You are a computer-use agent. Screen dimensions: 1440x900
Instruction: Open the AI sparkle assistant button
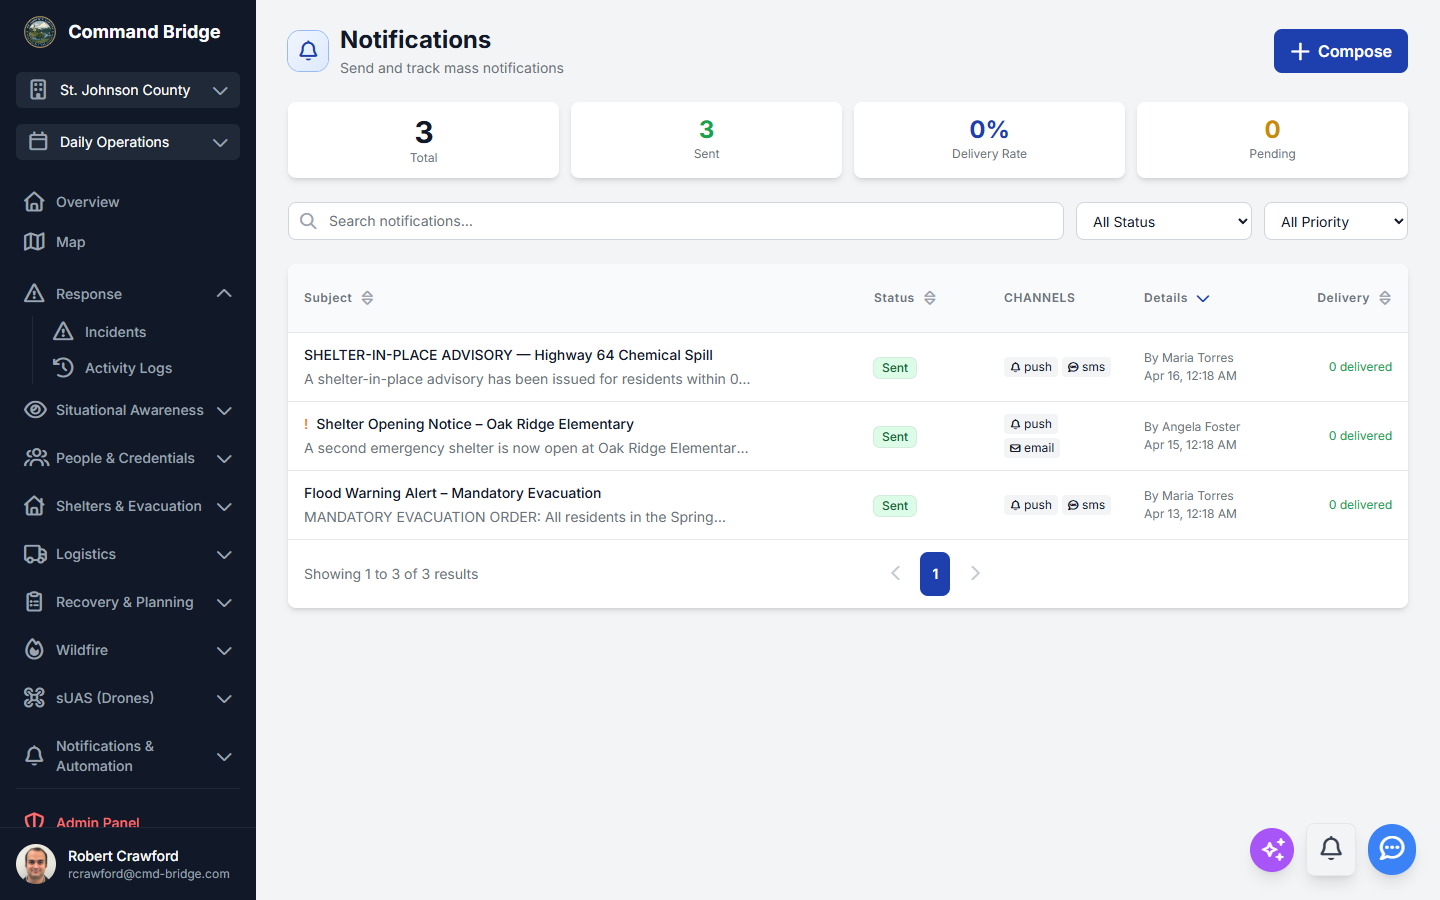coord(1271,849)
